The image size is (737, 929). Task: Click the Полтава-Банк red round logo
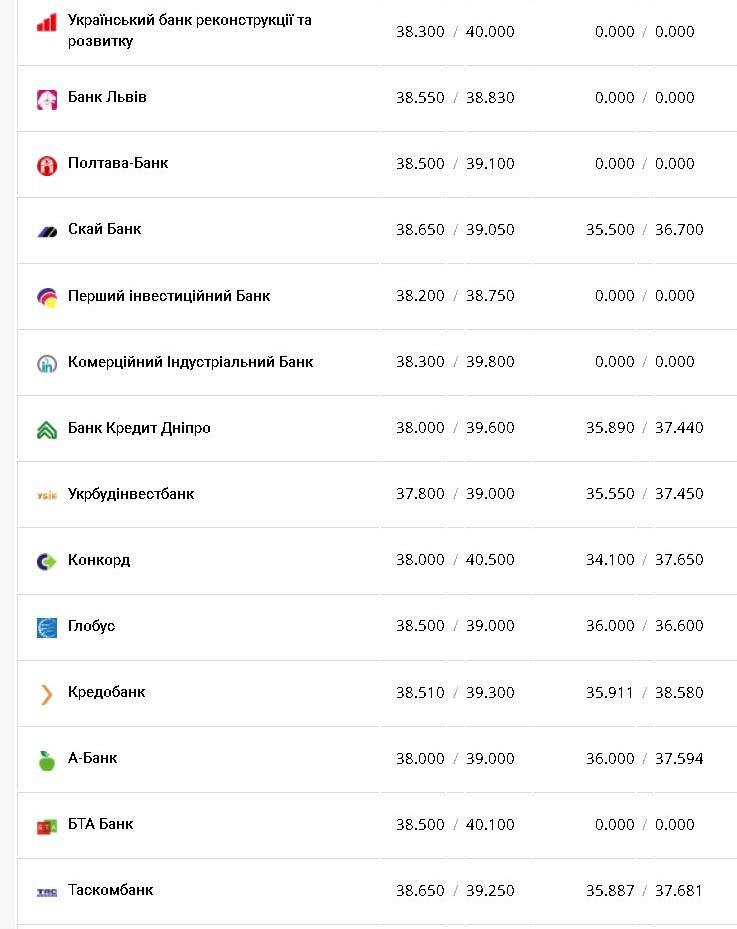47,165
